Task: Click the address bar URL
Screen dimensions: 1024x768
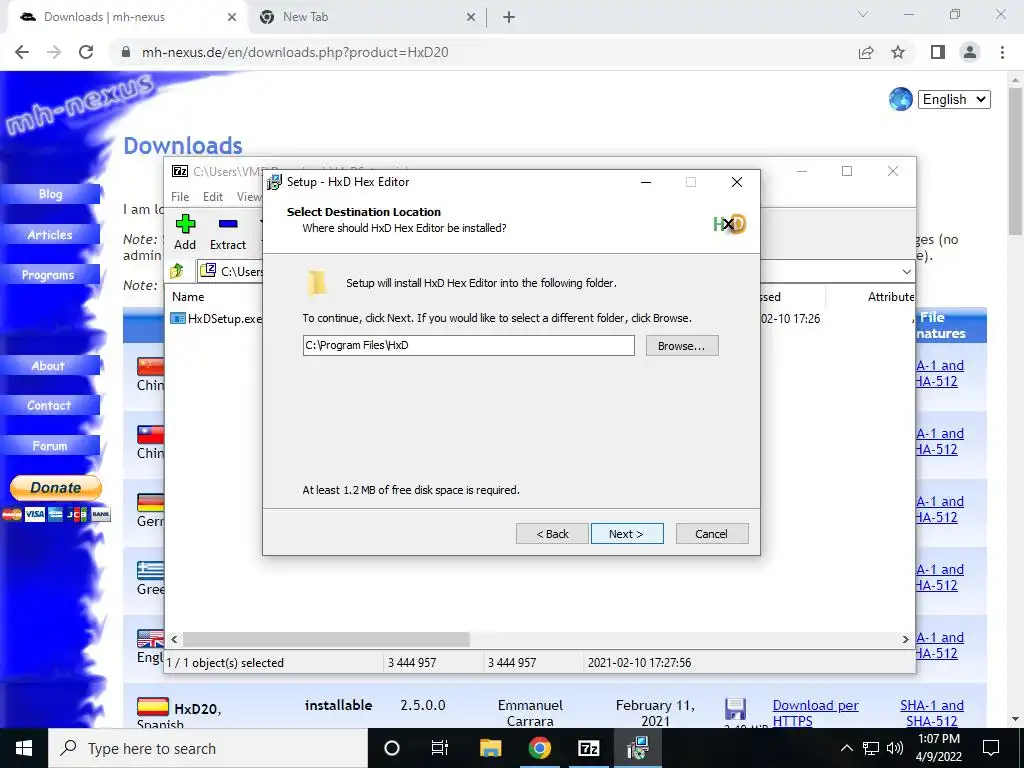Action: coord(295,52)
